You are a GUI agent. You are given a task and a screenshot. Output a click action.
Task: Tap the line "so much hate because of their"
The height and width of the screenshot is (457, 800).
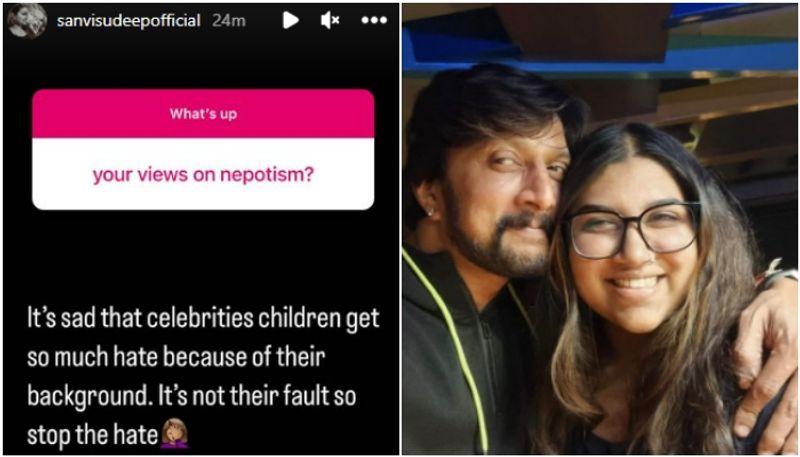[176, 357]
